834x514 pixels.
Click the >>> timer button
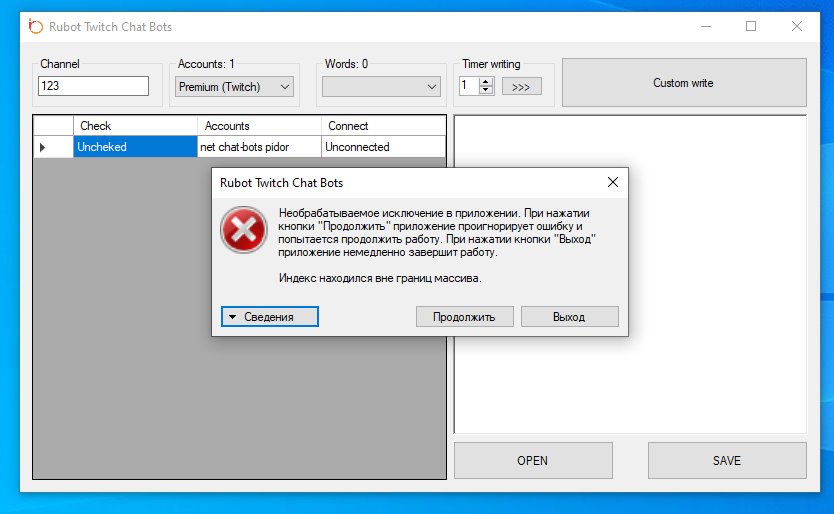[521, 87]
